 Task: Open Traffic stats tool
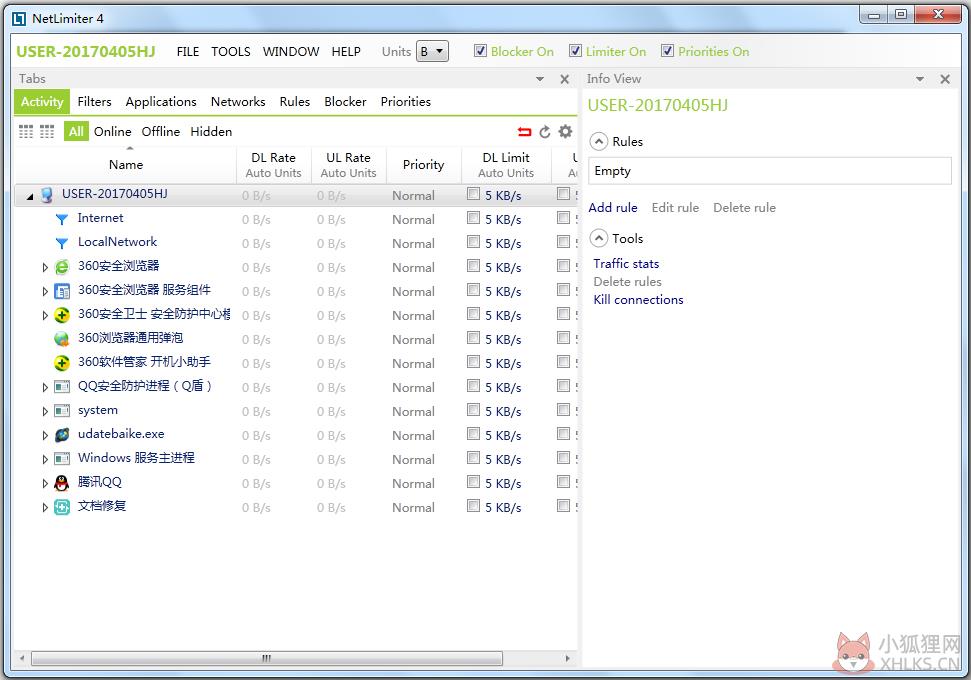click(626, 264)
